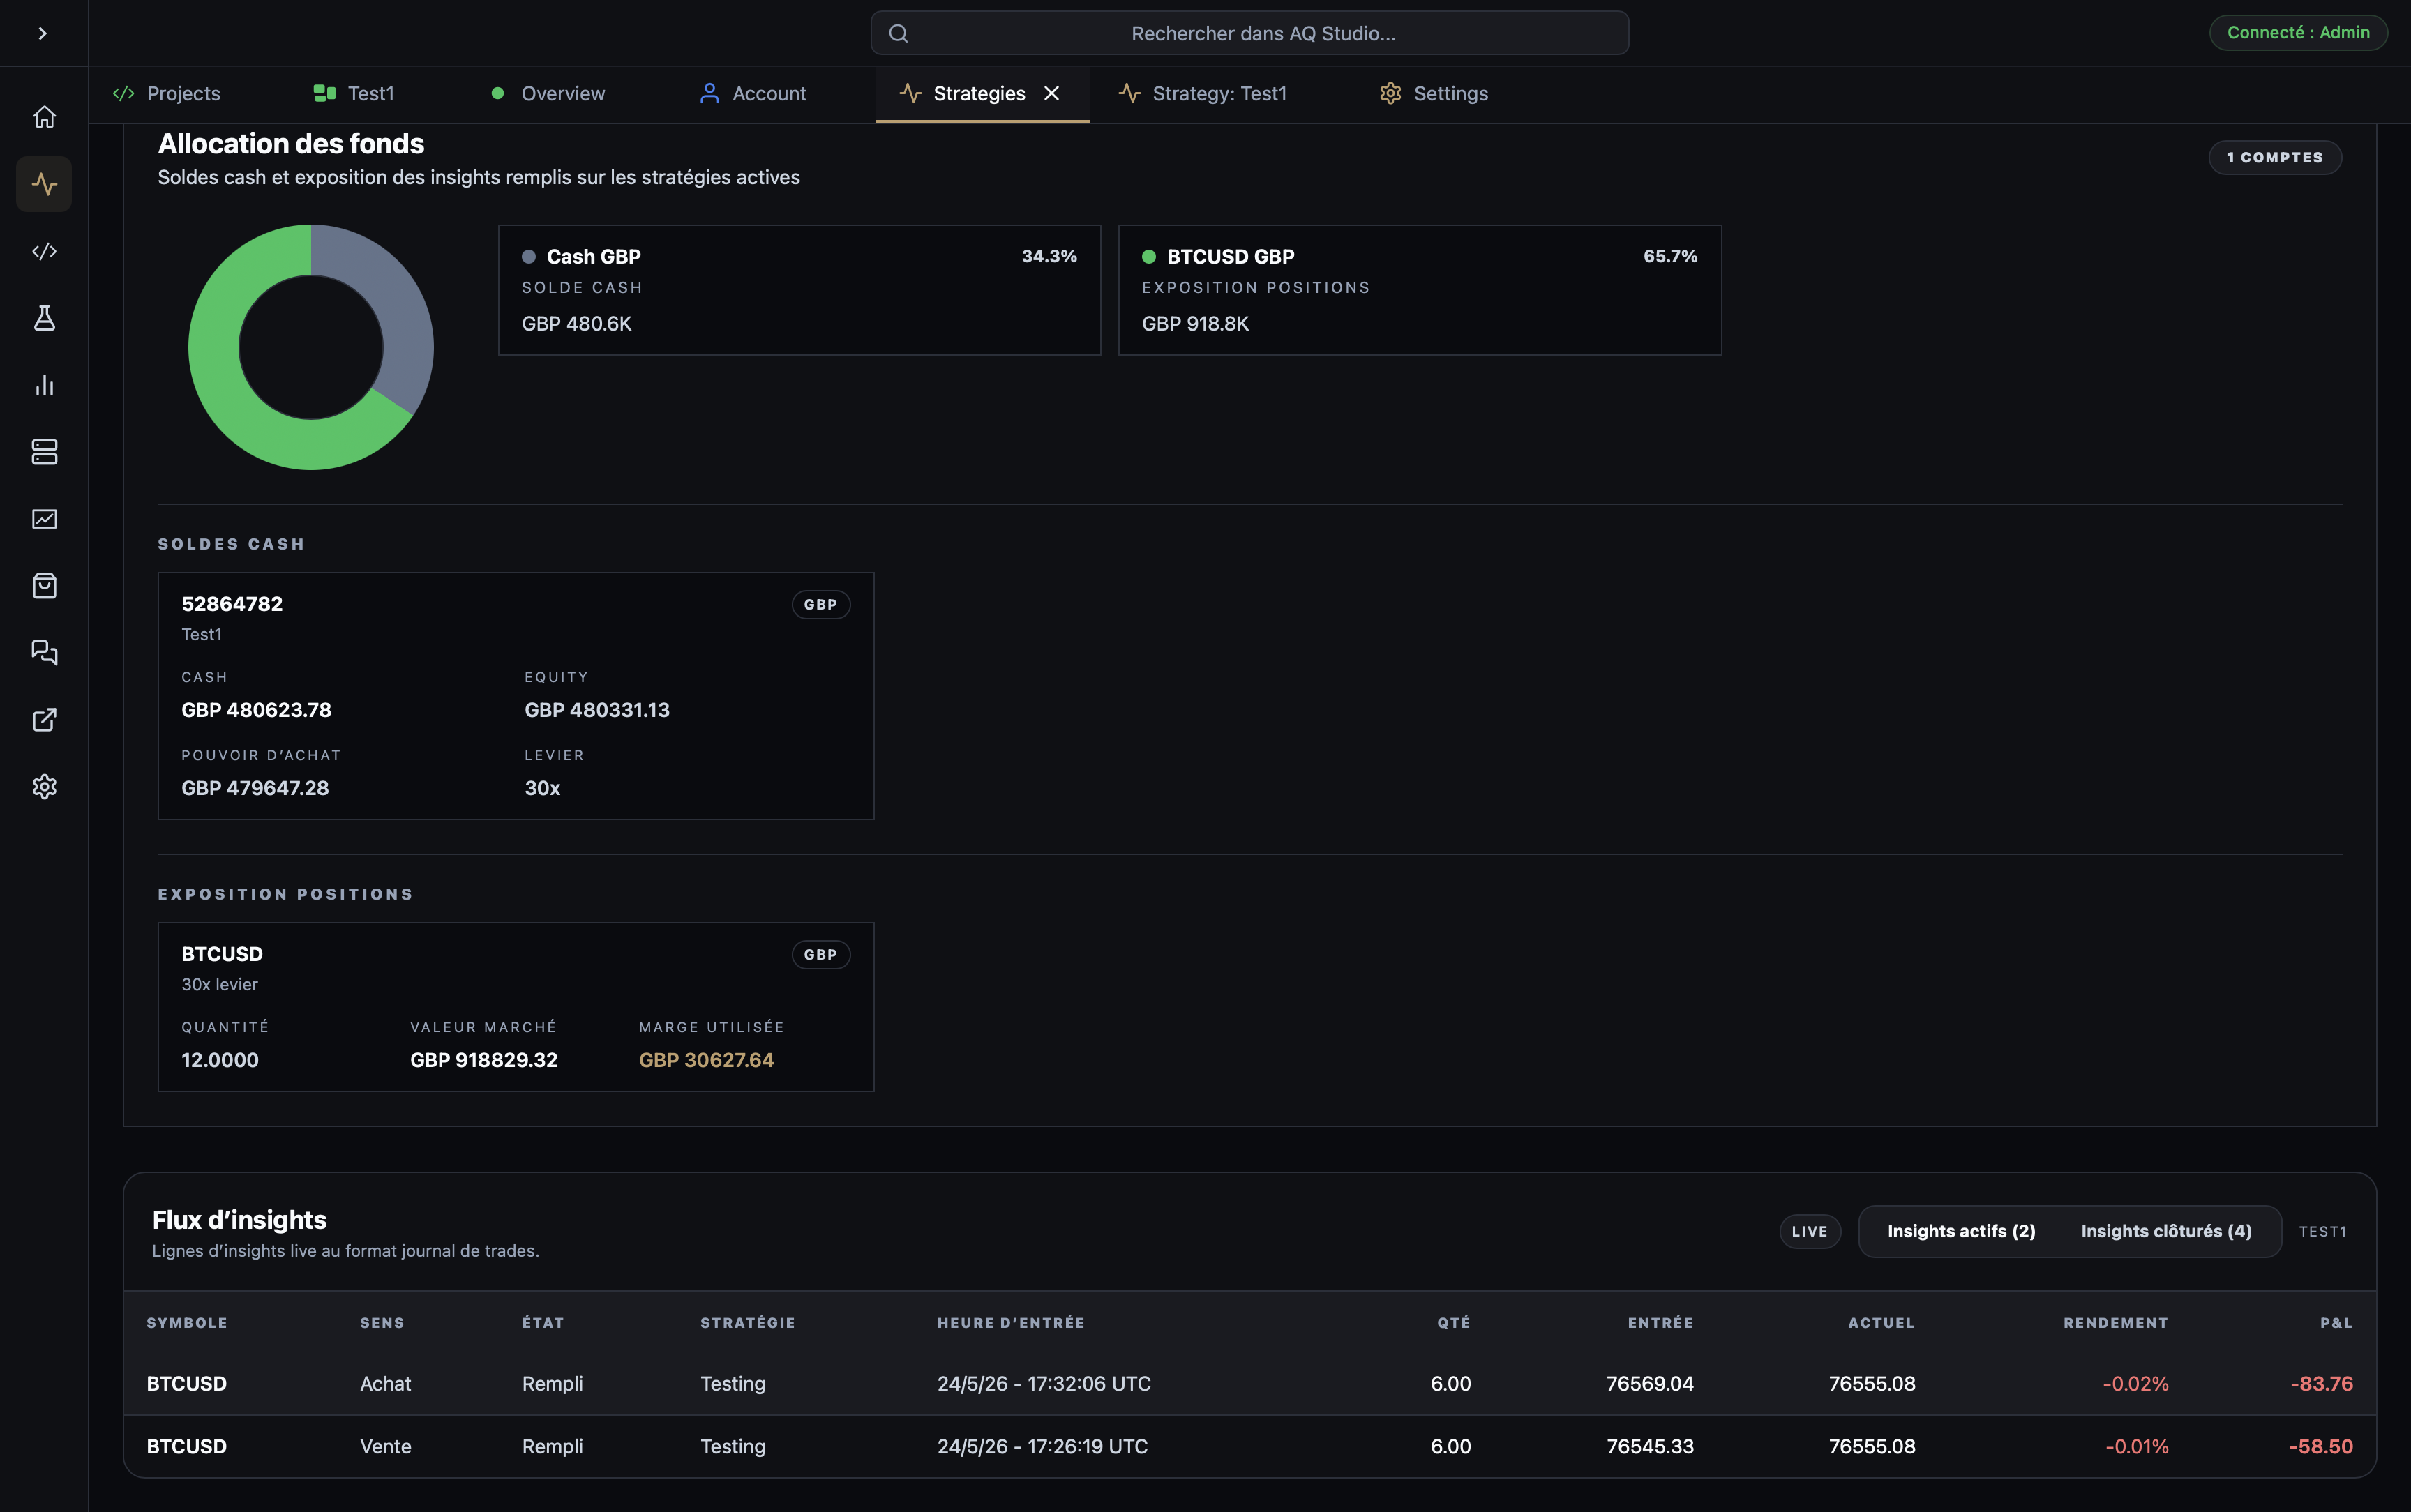Screen dimensions: 2411x1512
Task: Sort by the SYMBOLE column header
Action: [187, 1323]
